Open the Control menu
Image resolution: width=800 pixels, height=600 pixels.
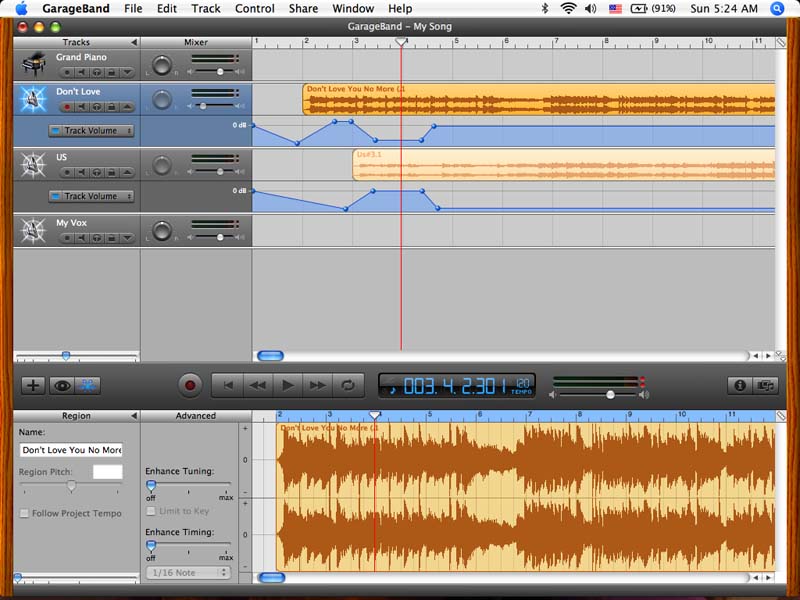pyautogui.click(x=255, y=8)
